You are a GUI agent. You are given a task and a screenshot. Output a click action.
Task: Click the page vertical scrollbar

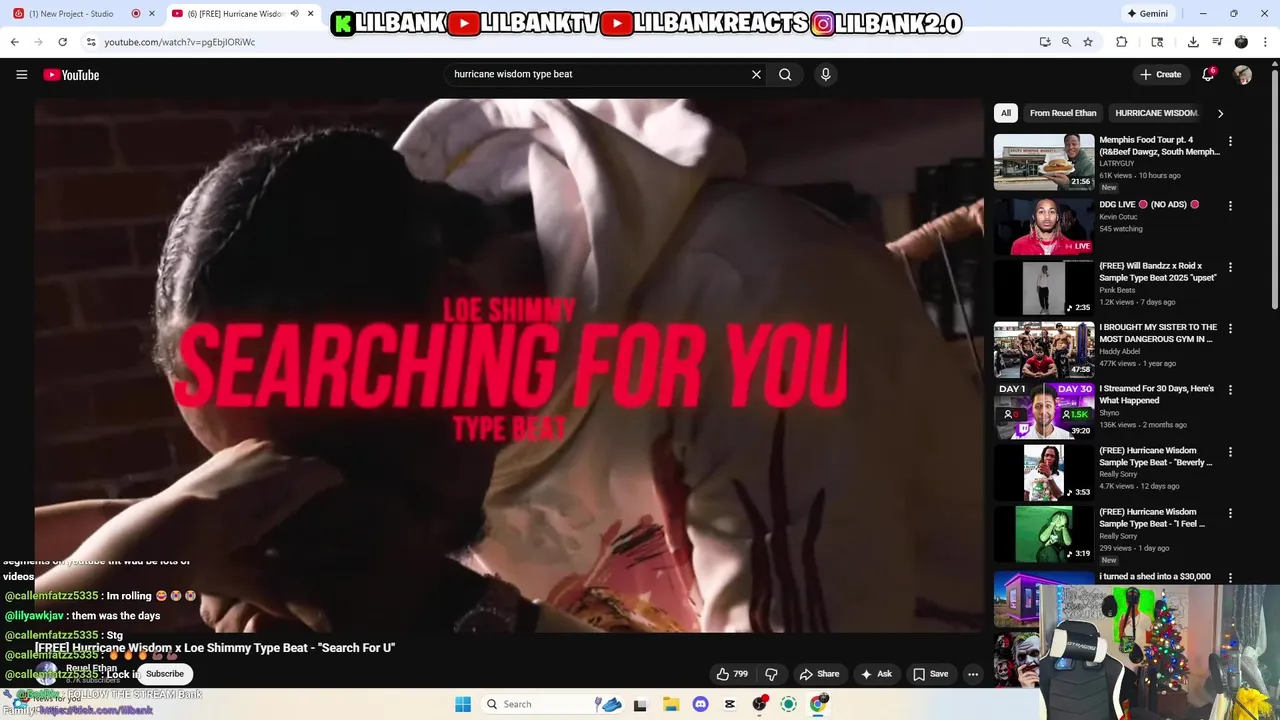(1275, 190)
